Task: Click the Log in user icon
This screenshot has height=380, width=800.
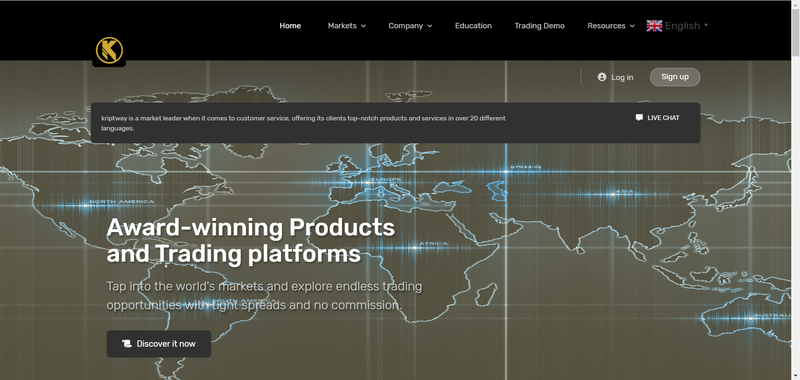Action: pos(602,77)
